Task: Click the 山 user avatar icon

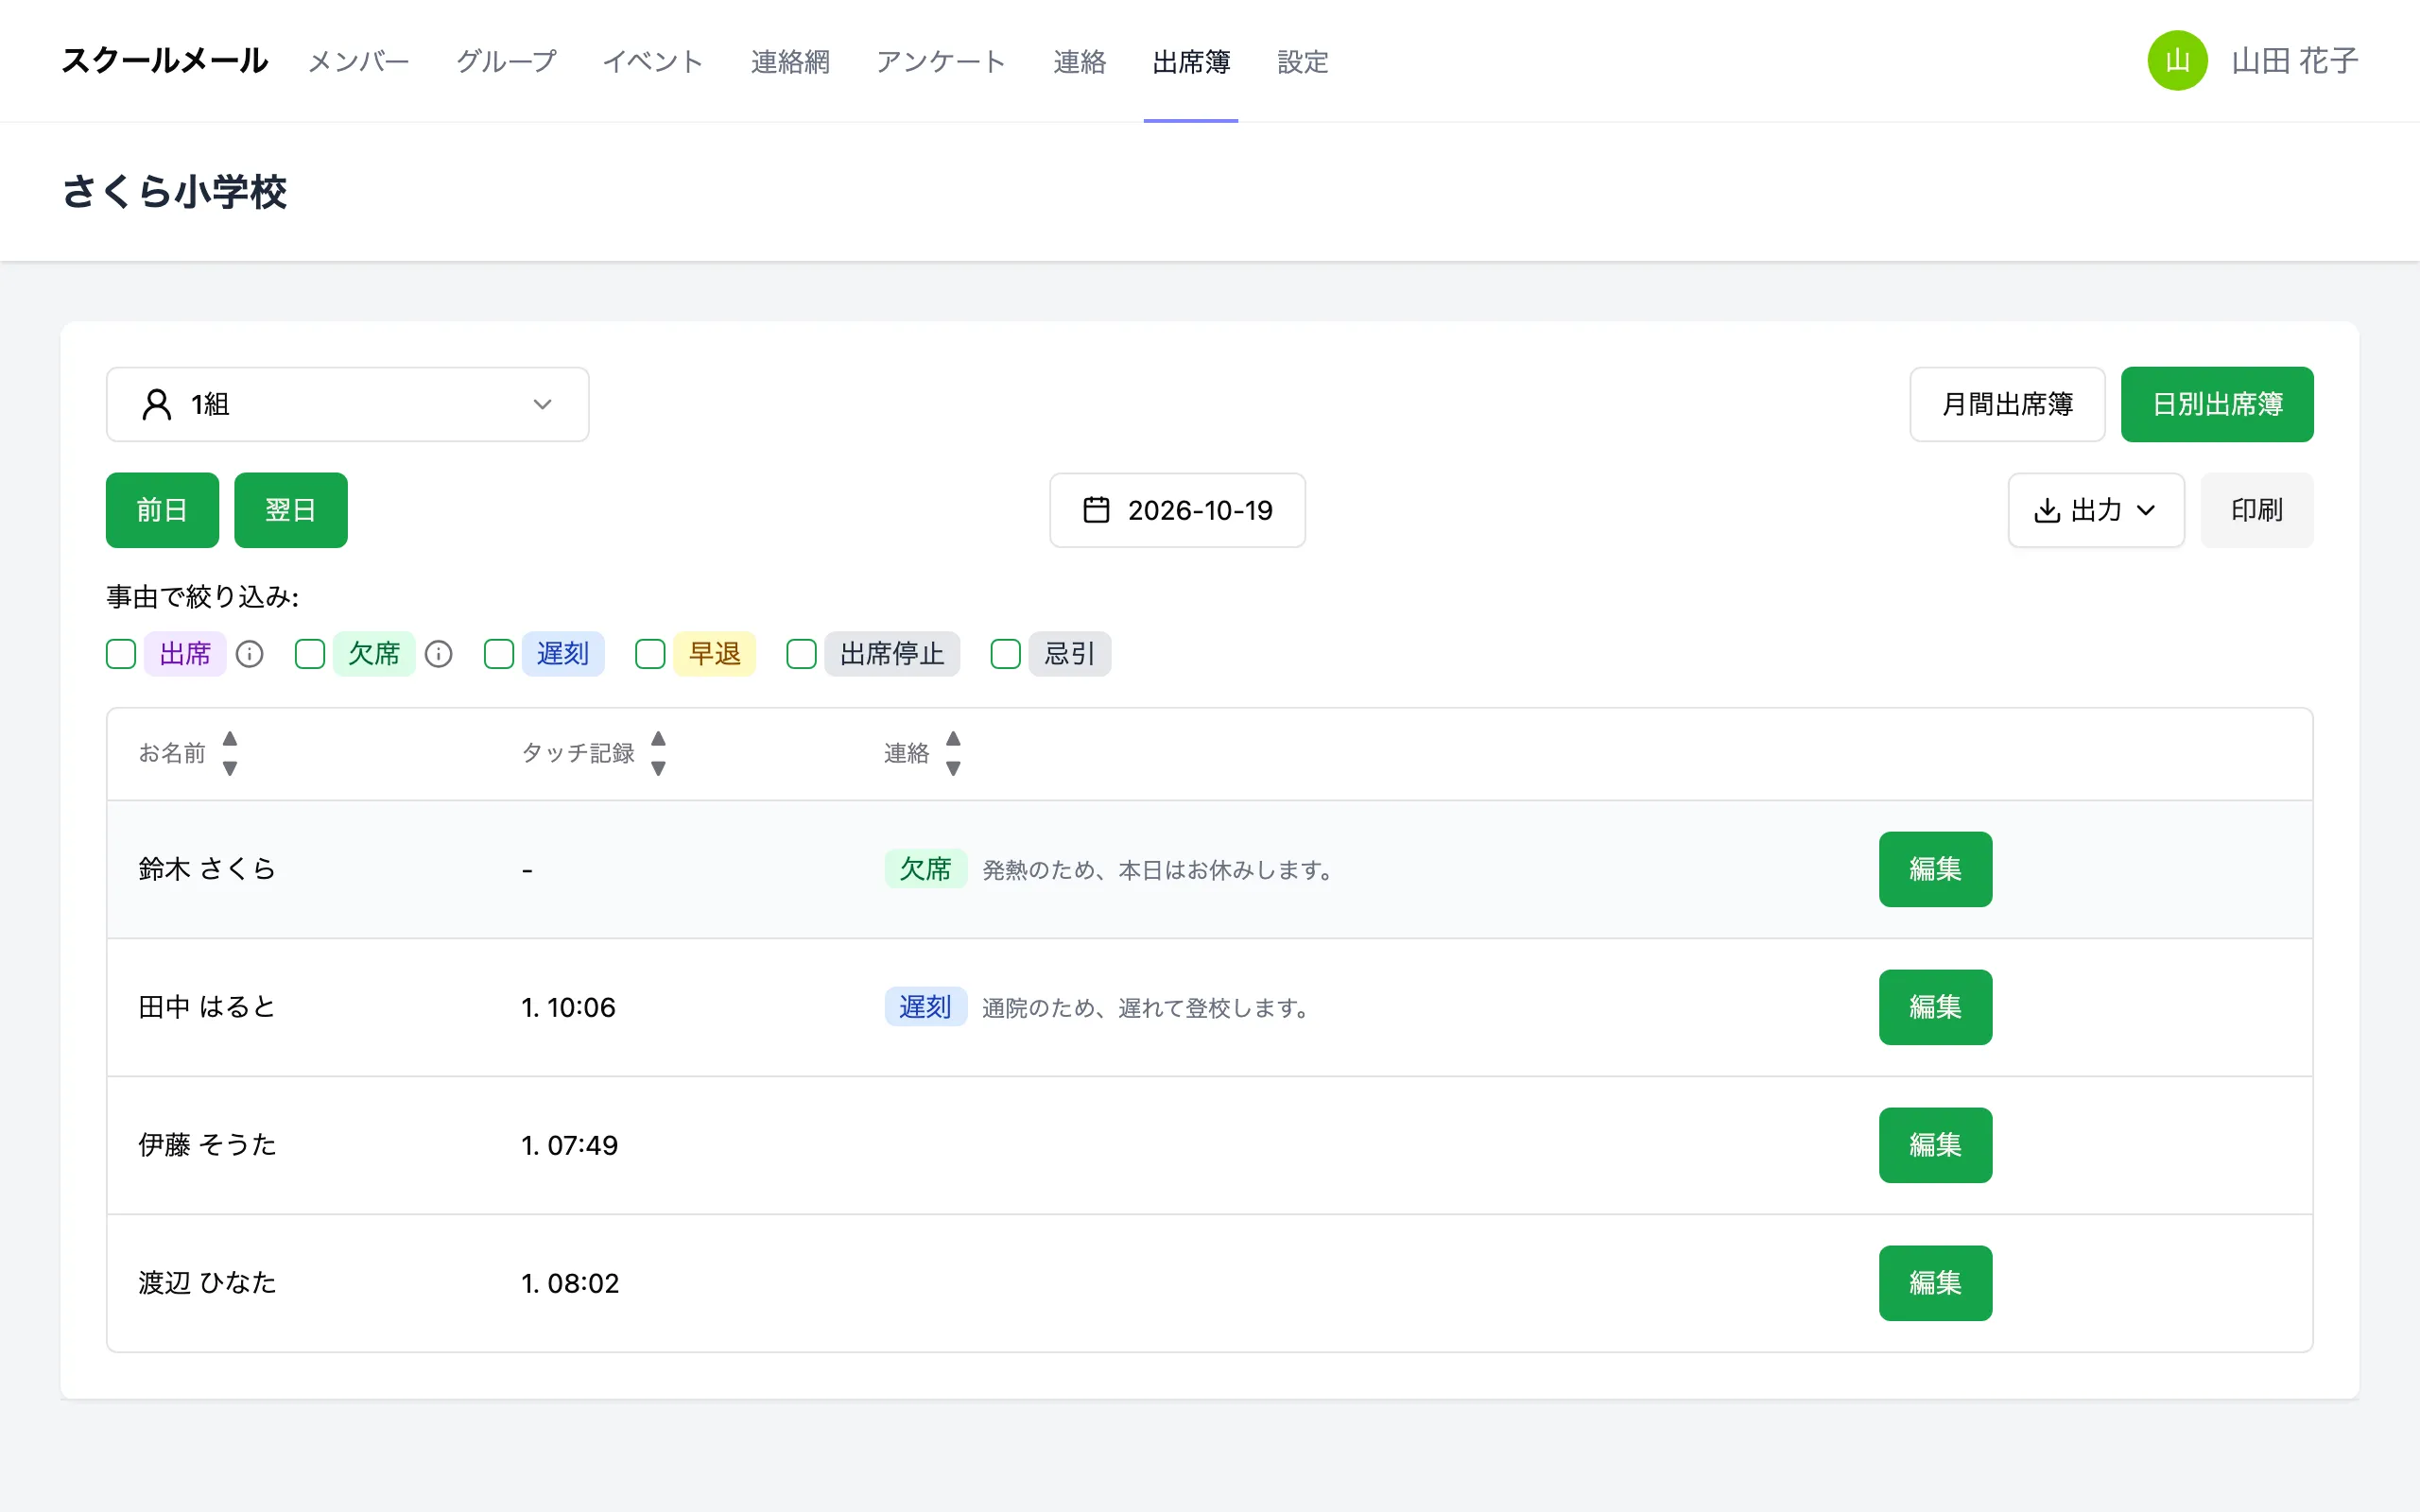Action: 2177,61
